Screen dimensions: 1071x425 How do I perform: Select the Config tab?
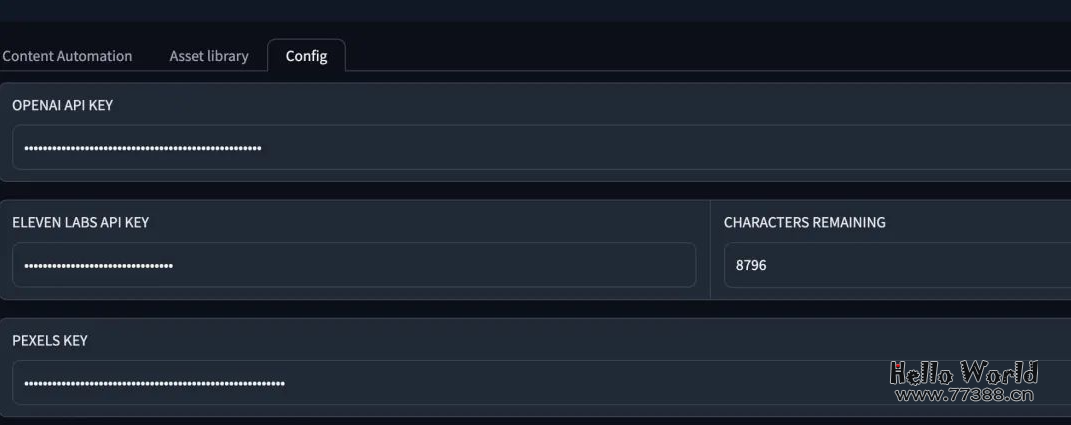(306, 56)
